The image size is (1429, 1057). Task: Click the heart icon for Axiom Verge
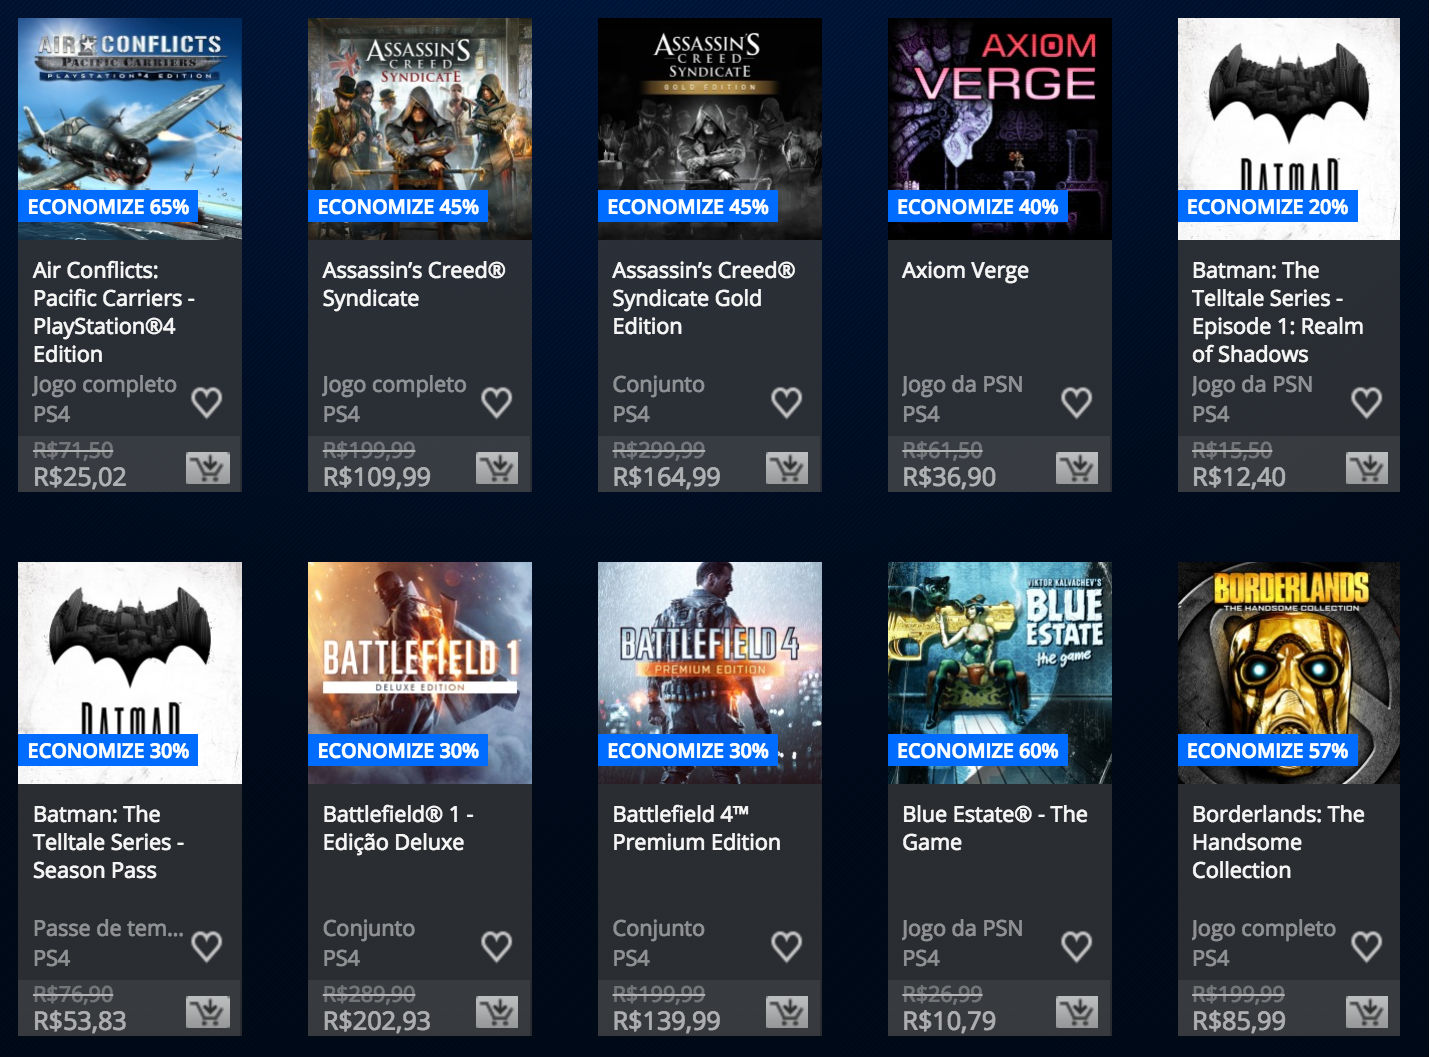coord(1077,402)
